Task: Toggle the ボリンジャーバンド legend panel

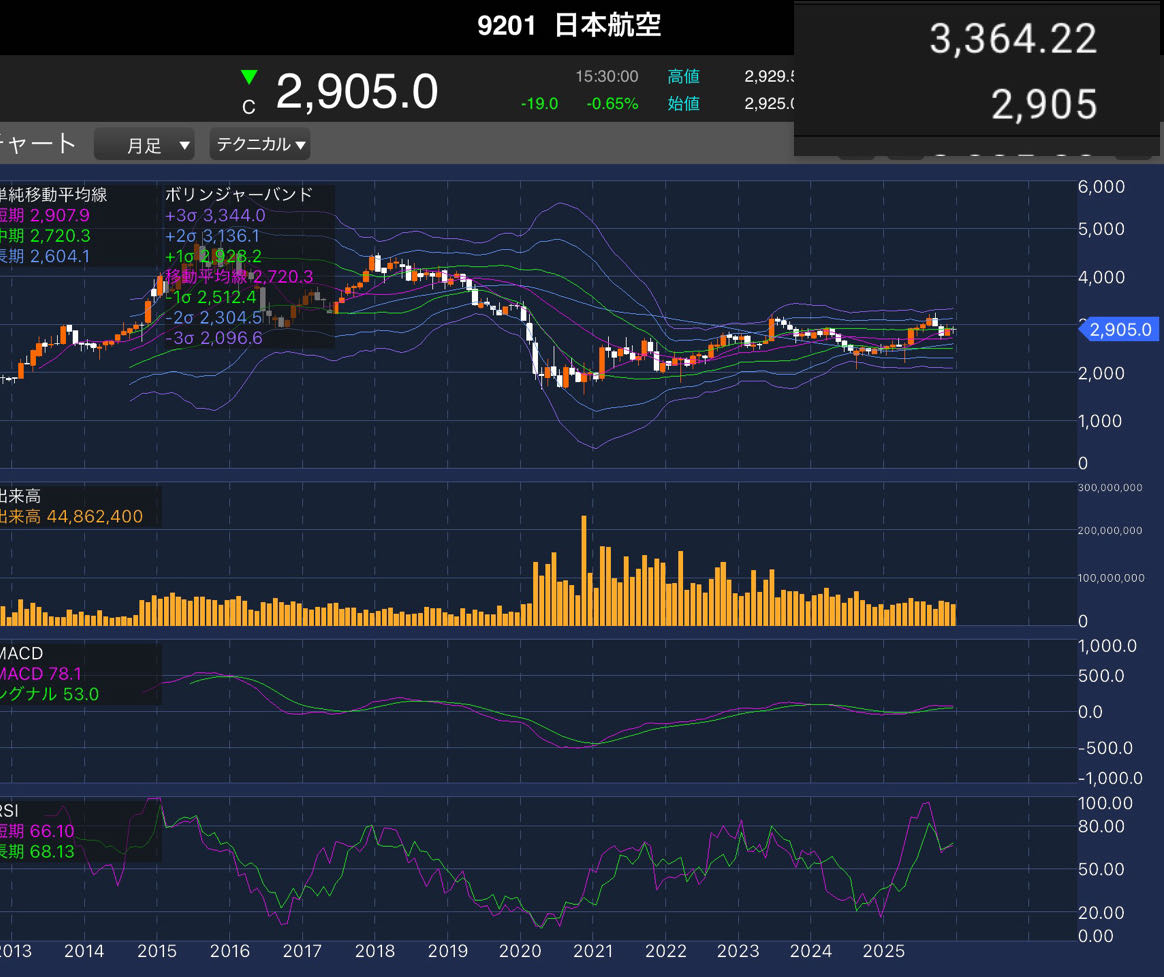Action: 248,265
